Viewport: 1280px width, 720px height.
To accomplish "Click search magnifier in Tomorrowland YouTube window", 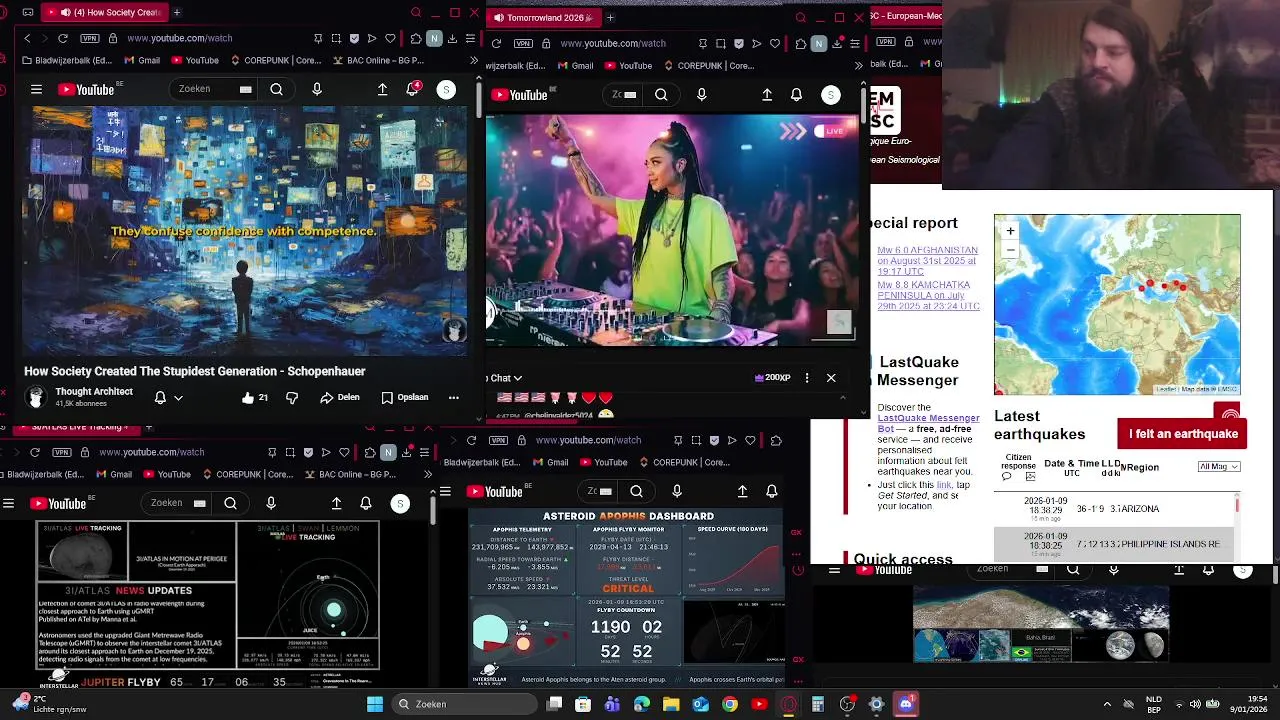I will click(x=661, y=94).
